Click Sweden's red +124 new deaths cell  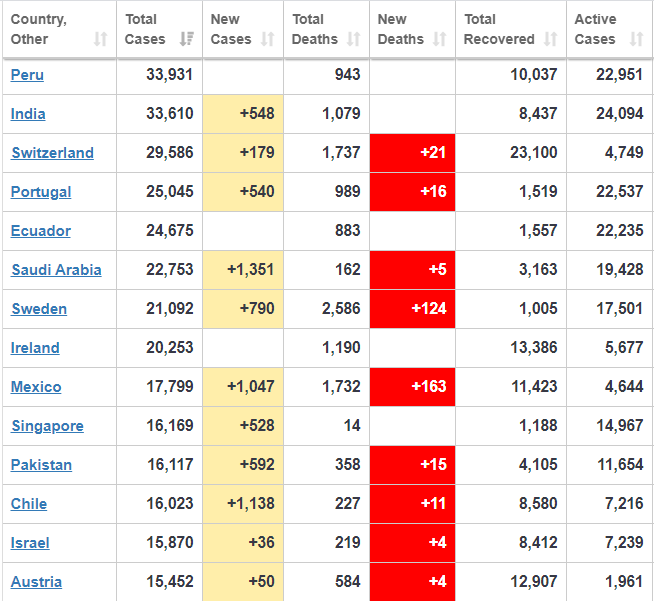(412, 309)
